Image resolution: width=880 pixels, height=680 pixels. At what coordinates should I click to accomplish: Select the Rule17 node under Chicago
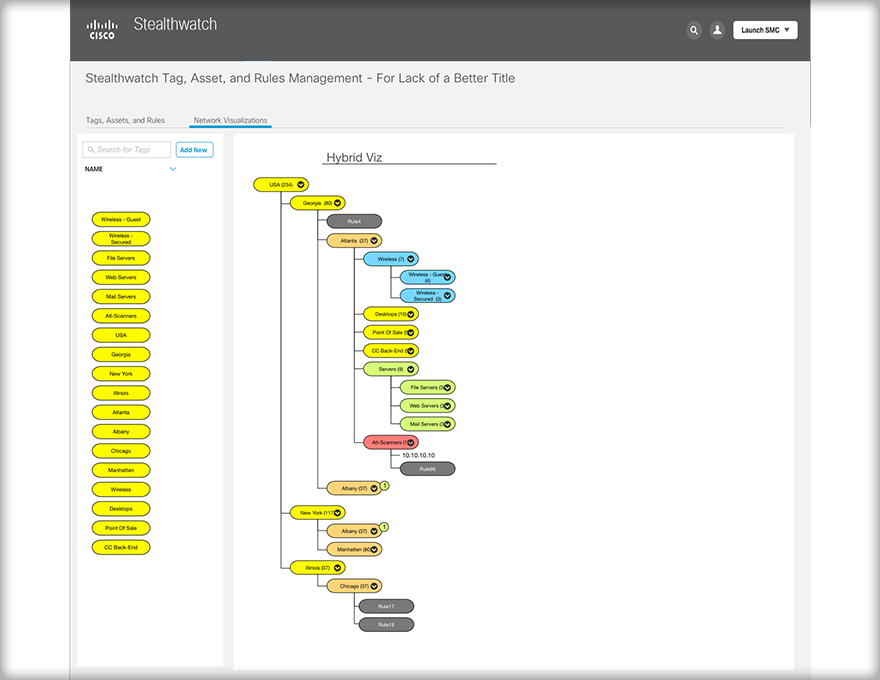386,607
